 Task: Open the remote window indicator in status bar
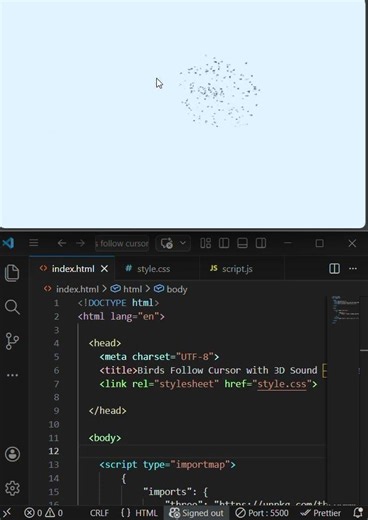[x=7, y=513]
